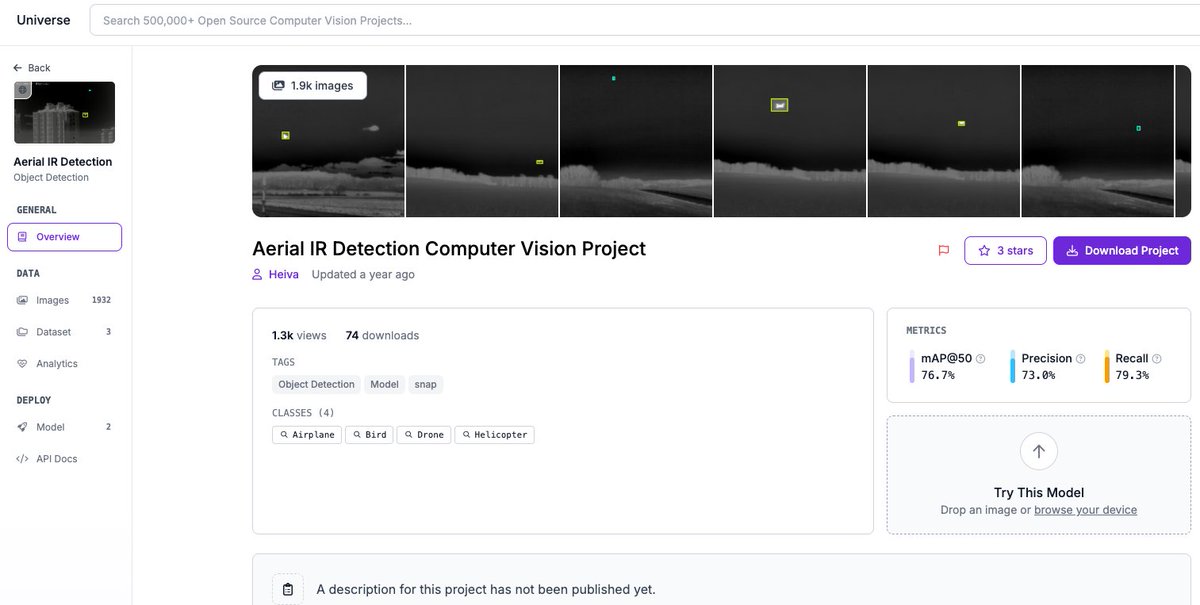The height and width of the screenshot is (605, 1200).
Task: Click the Try This Model heading
Action: coord(1039,492)
